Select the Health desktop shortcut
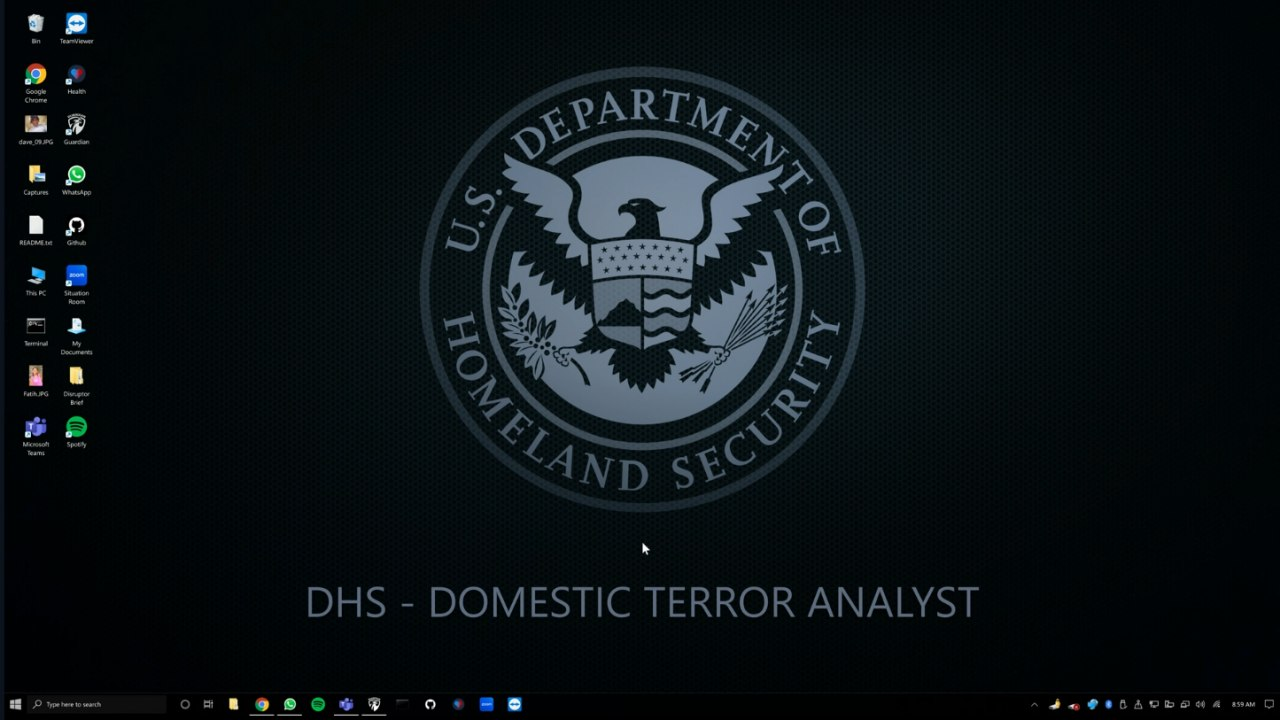This screenshot has width=1280, height=720. point(76,79)
